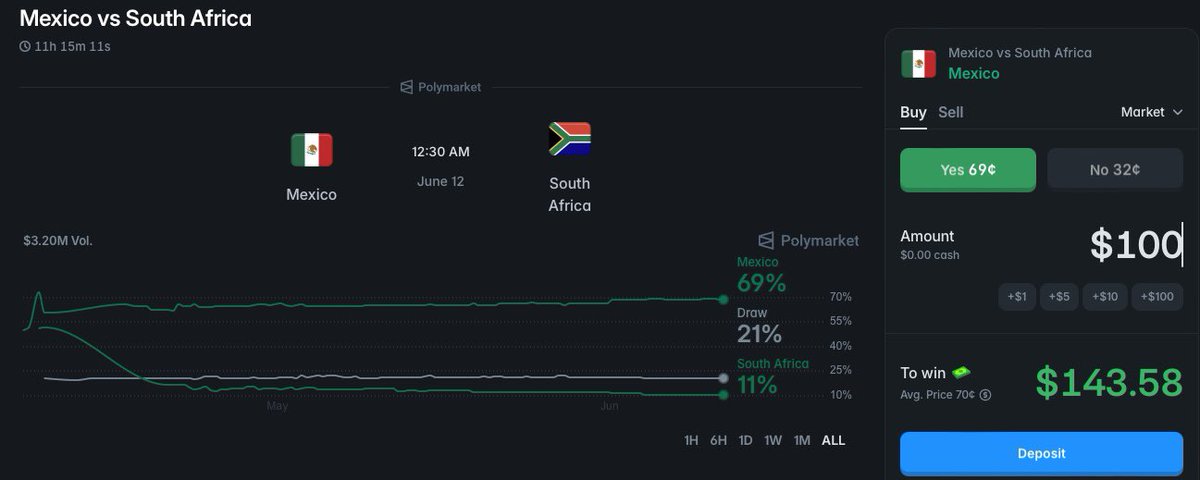Click the $100 amount input field

point(1136,245)
